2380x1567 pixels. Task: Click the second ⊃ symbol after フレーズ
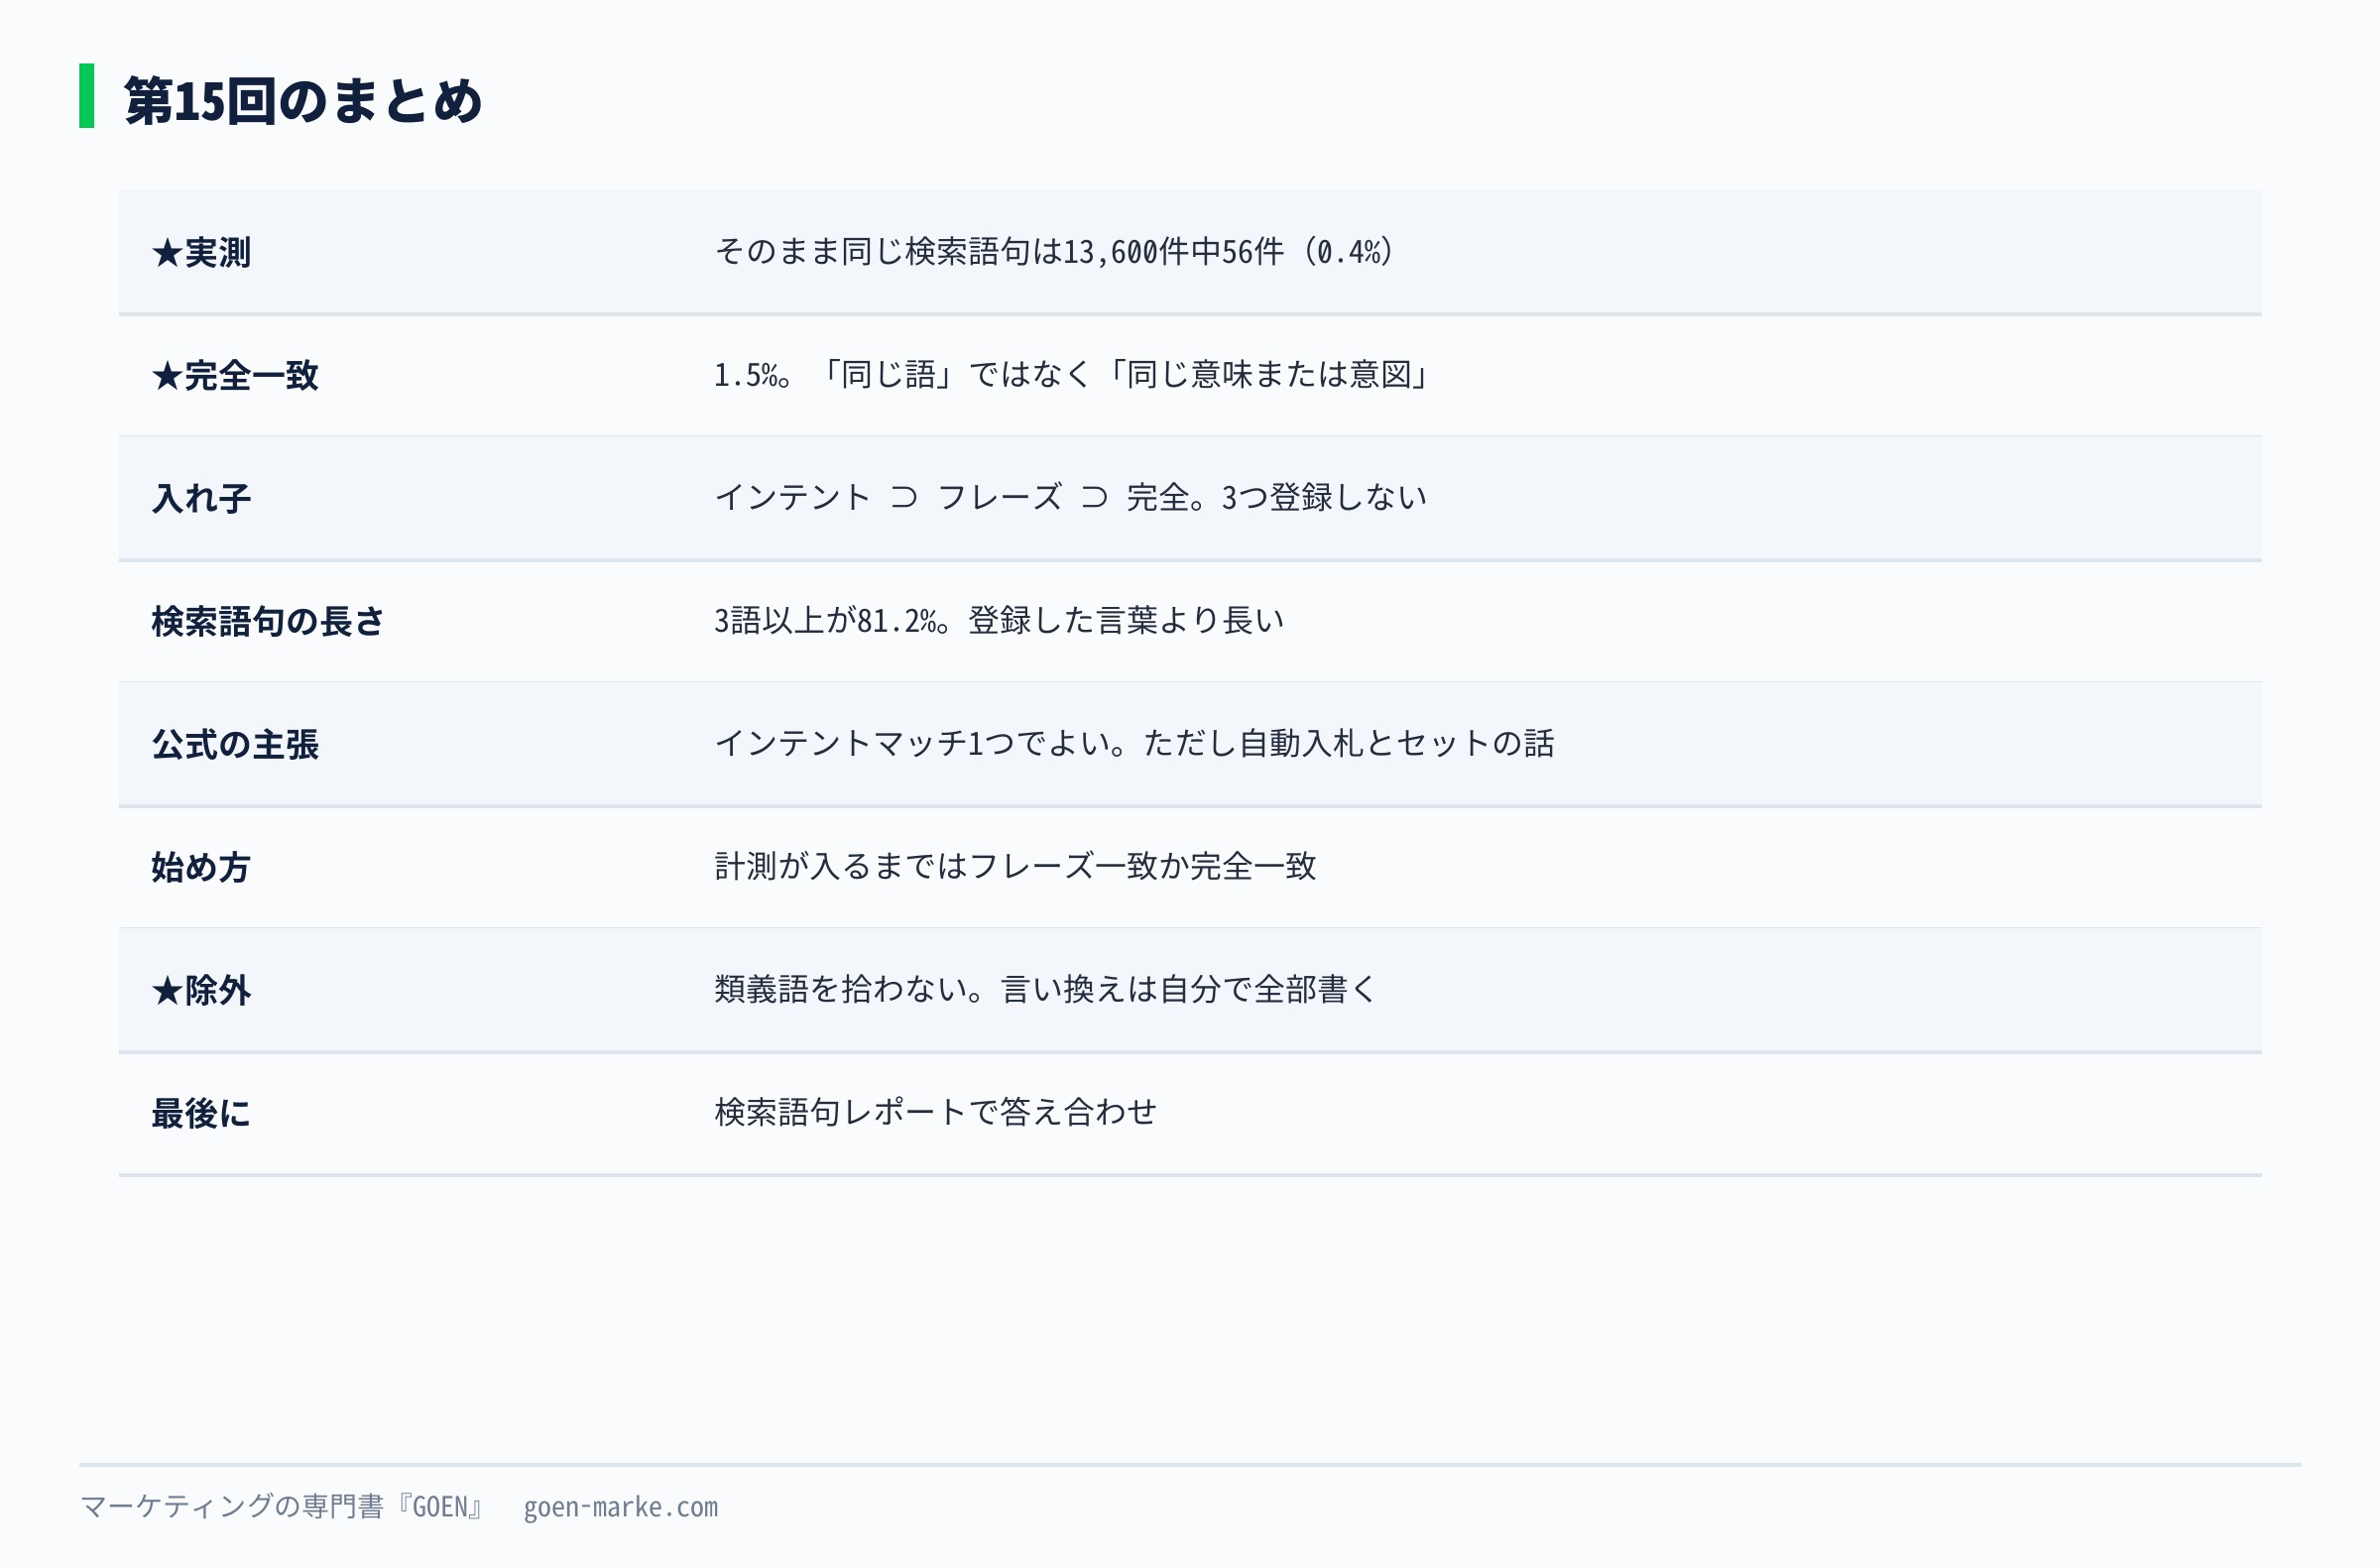pyautogui.click(x=1094, y=498)
